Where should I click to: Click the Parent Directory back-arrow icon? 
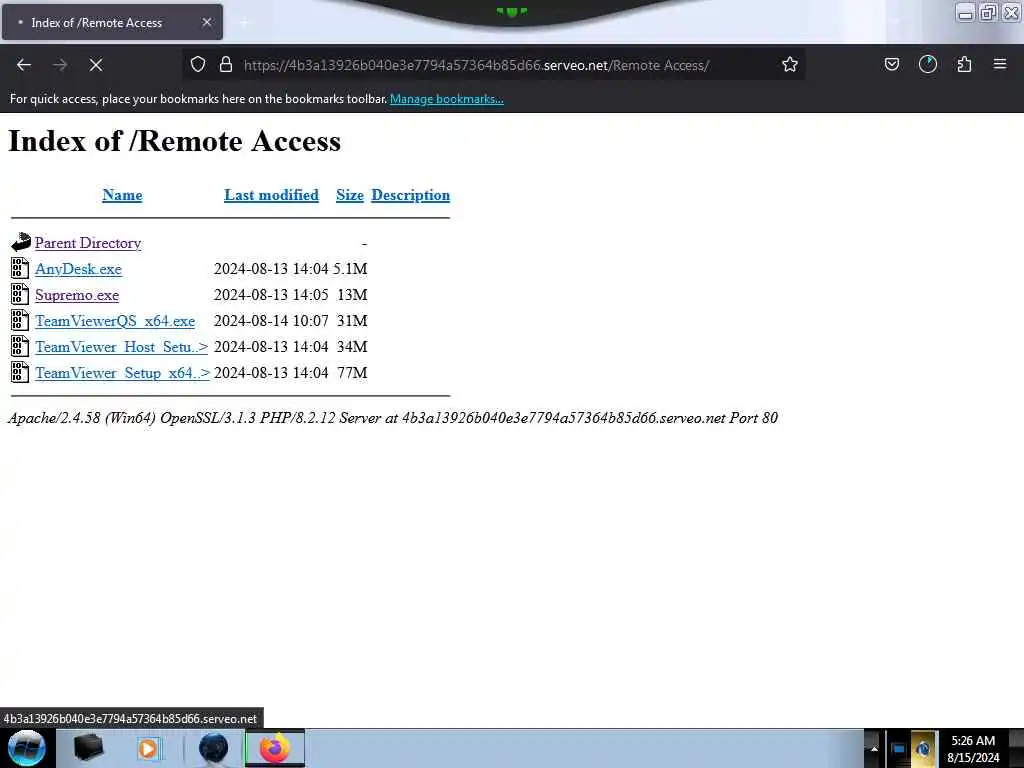20,242
